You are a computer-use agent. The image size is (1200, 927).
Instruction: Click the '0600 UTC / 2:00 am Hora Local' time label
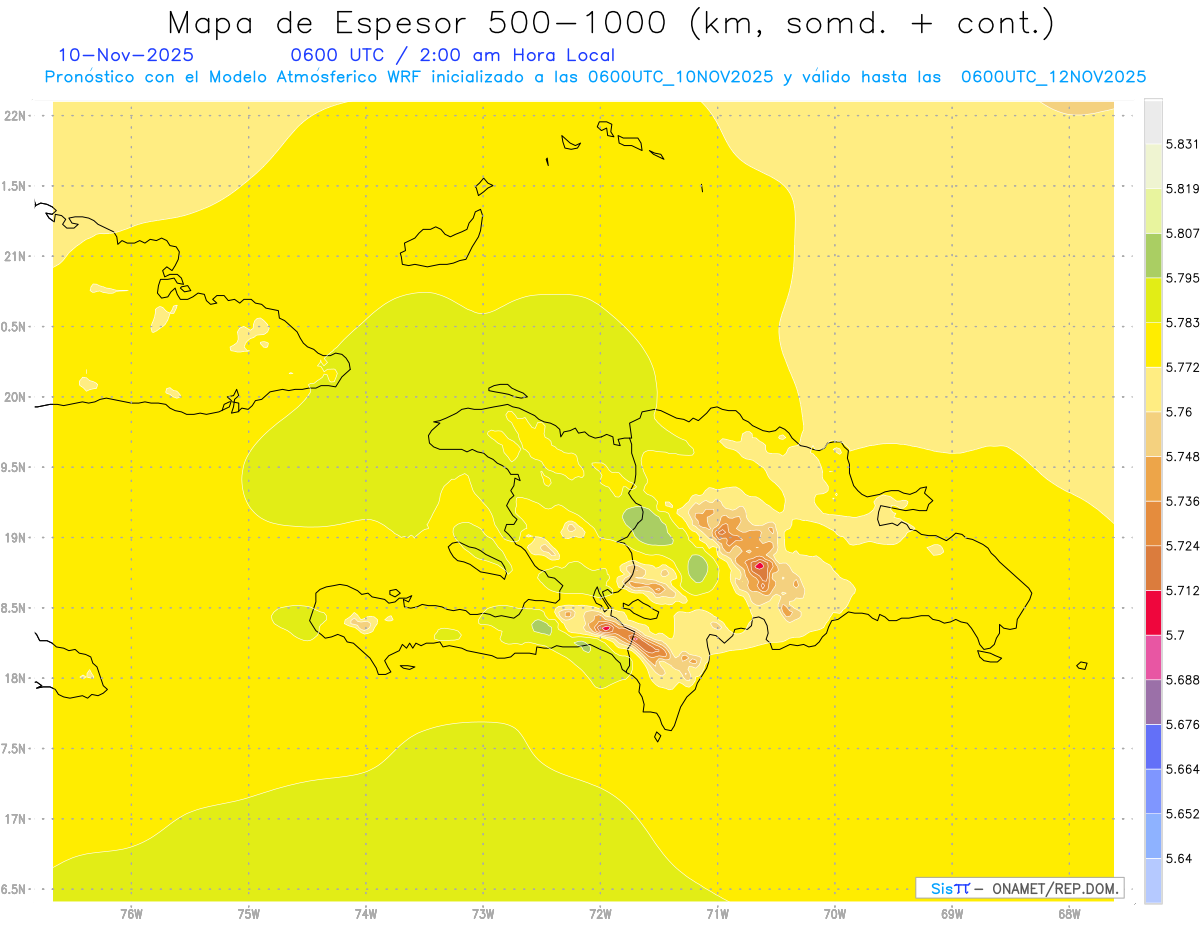coord(452,56)
